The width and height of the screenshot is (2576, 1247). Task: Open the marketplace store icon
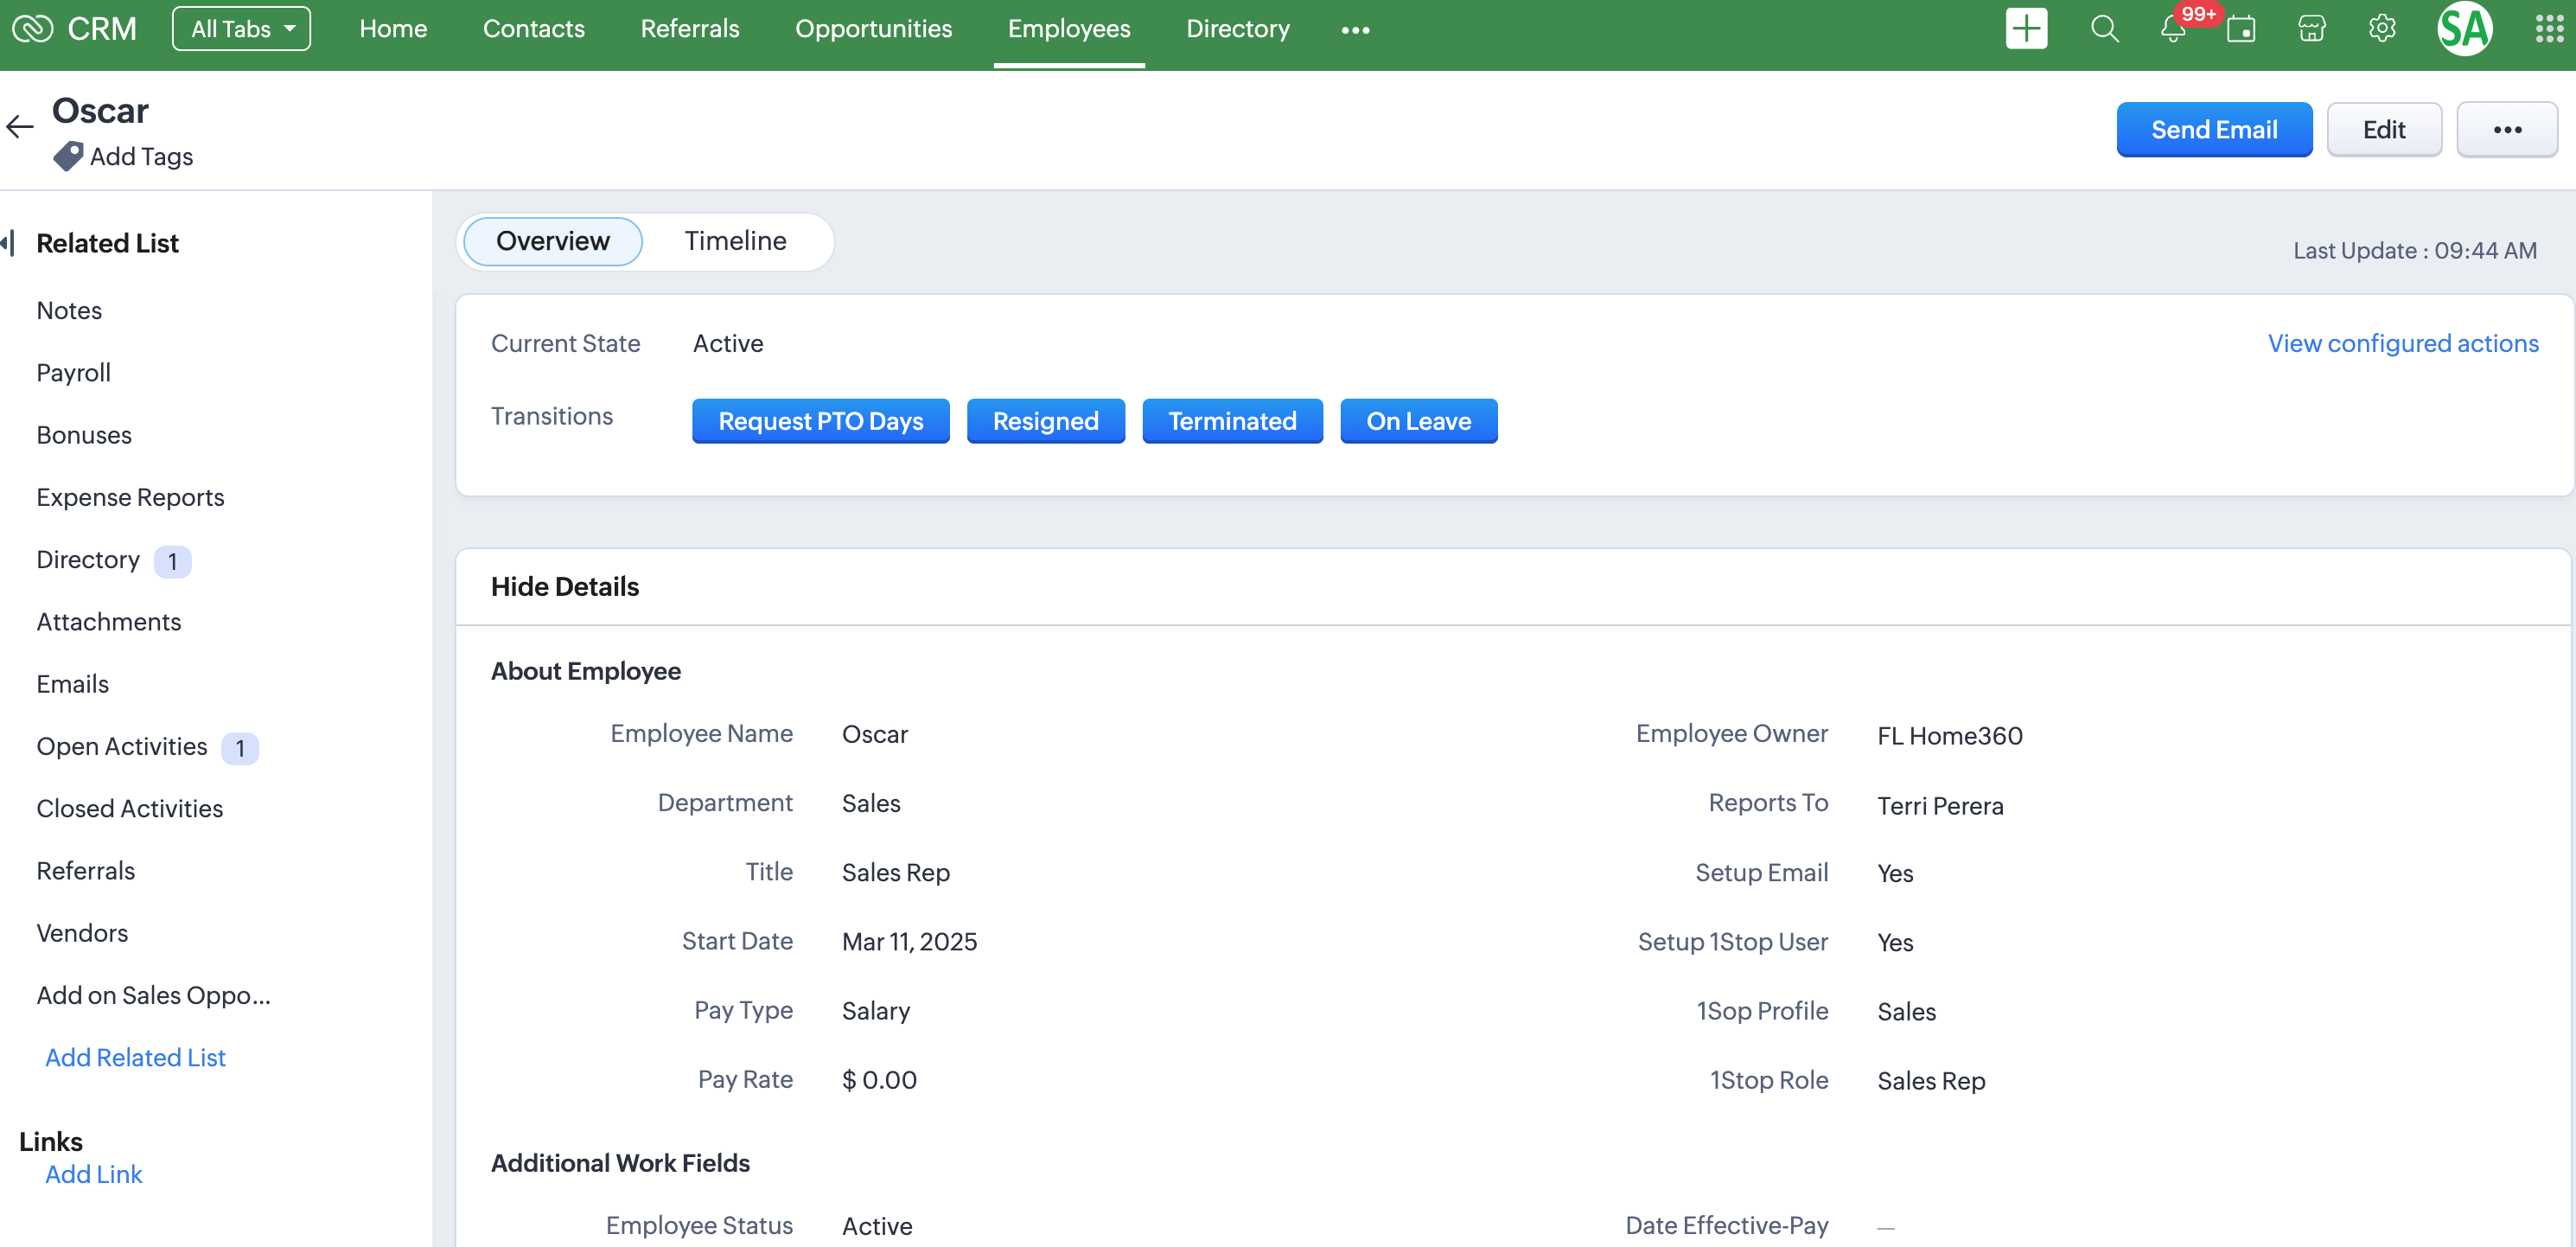pyautogui.click(x=2311, y=29)
